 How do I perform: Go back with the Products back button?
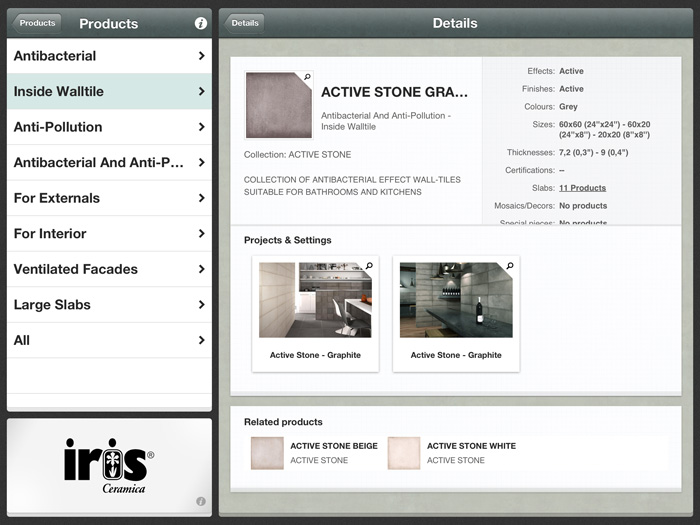[x=37, y=23]
